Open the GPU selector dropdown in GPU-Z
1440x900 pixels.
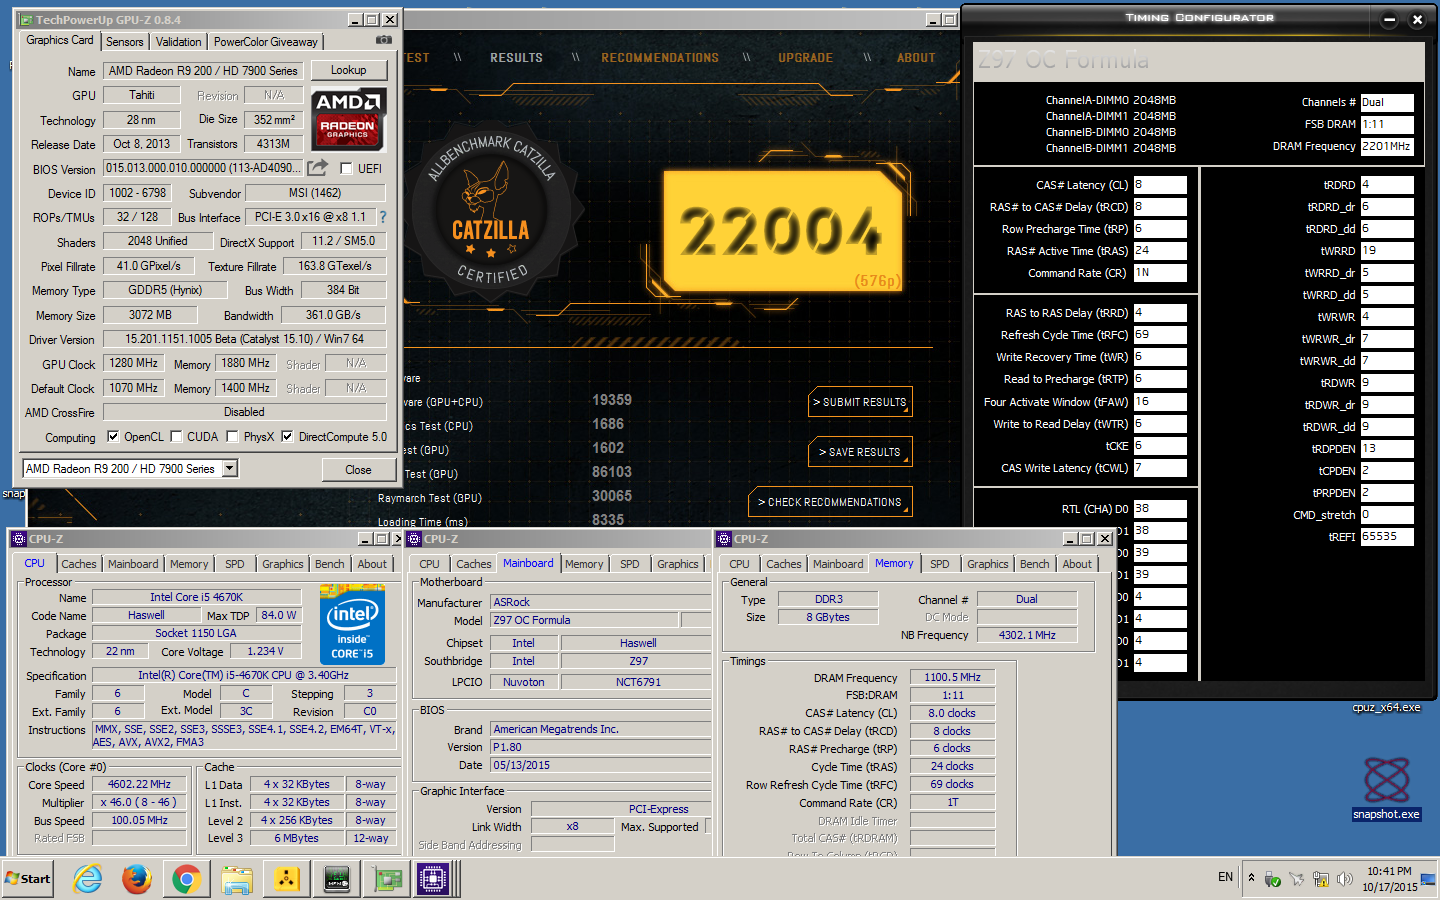[x=230, y=468]
